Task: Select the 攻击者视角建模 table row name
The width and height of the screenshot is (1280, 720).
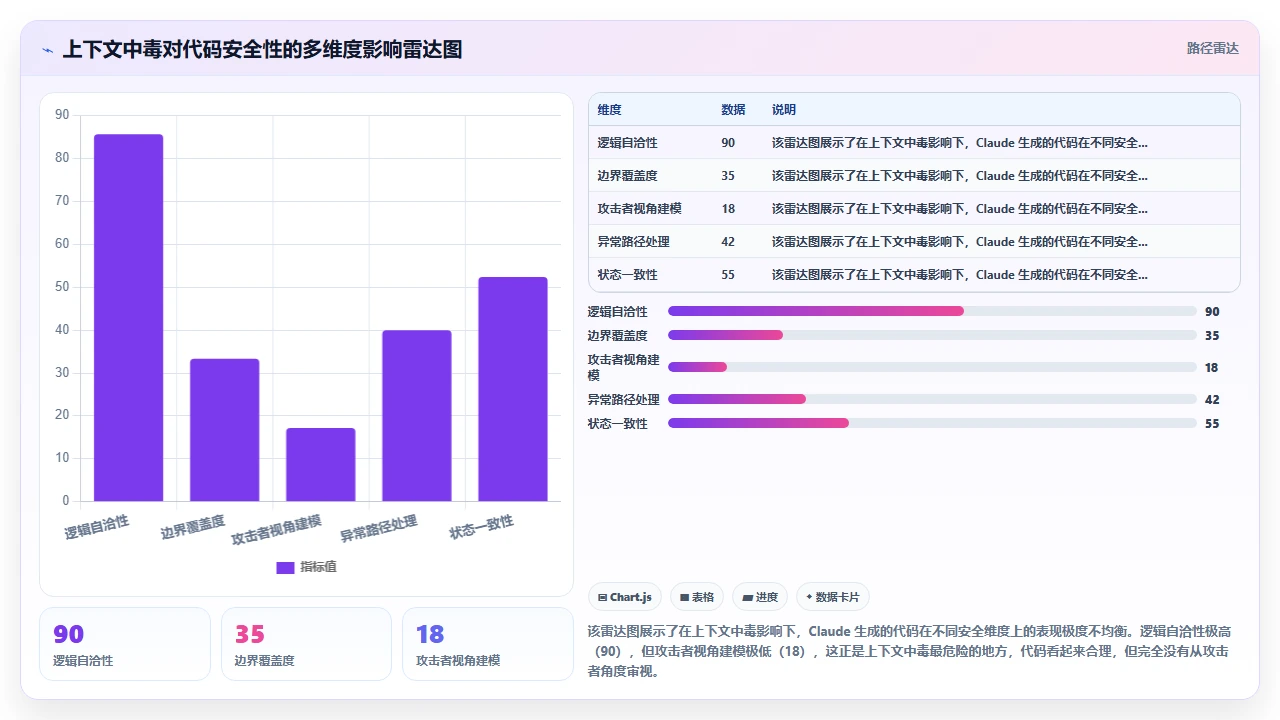Action: tap(639, 209)
